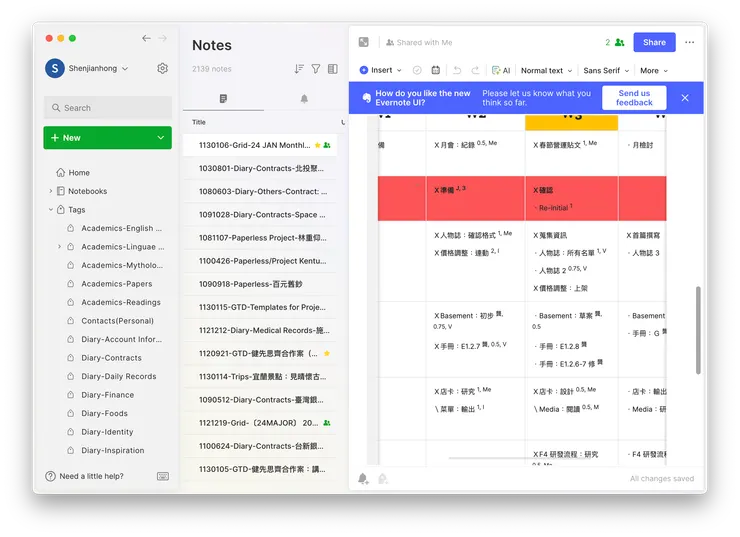Click the Title column header

point(199,122)
